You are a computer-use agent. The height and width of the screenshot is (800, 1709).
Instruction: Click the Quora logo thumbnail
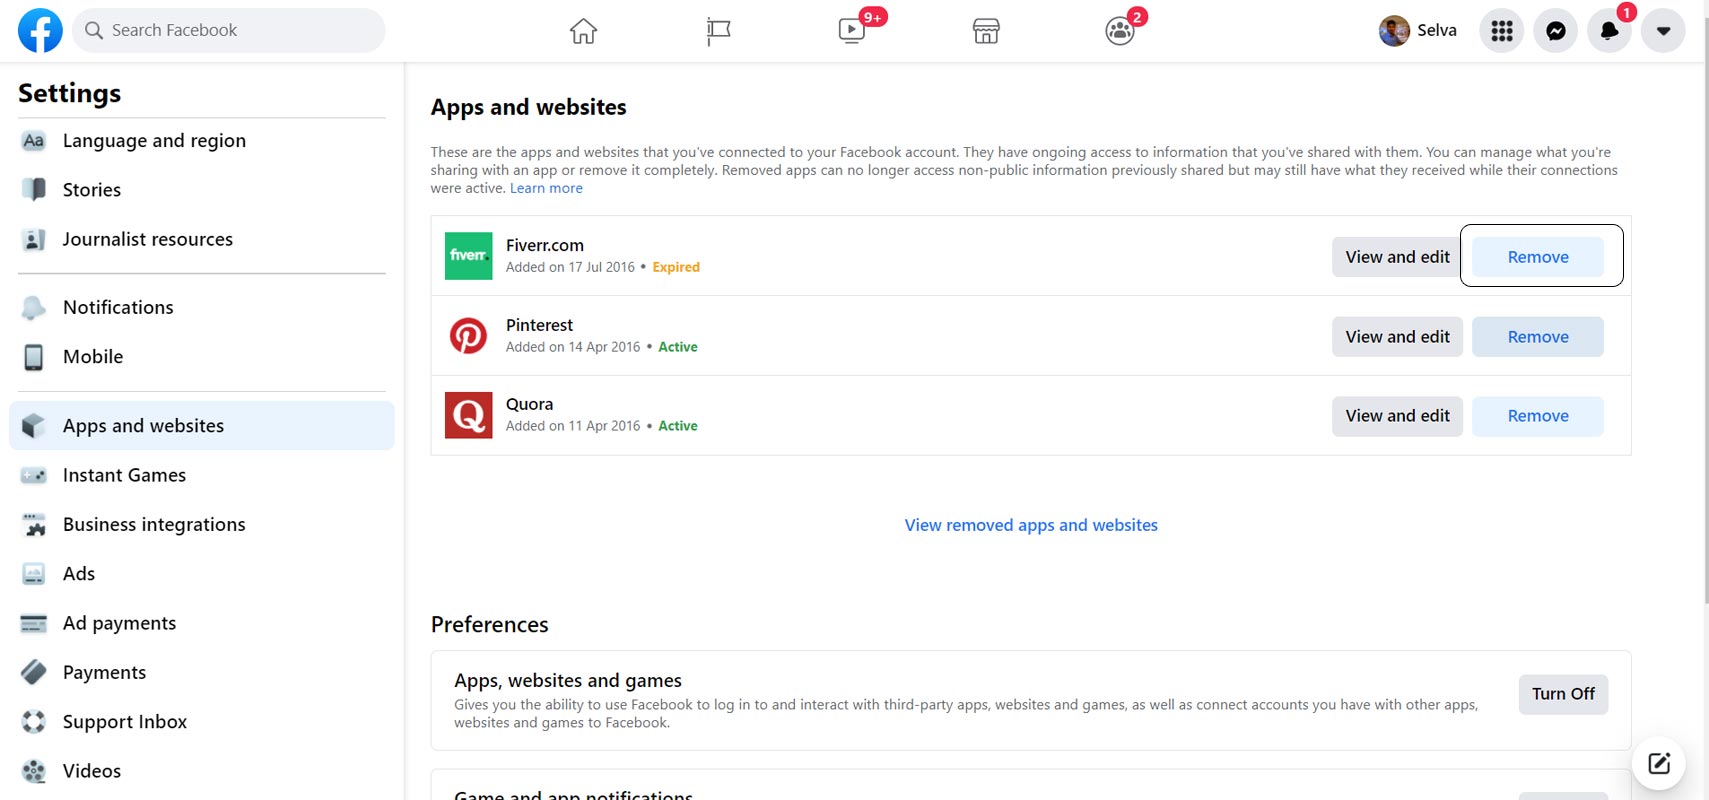pos(468,415)
